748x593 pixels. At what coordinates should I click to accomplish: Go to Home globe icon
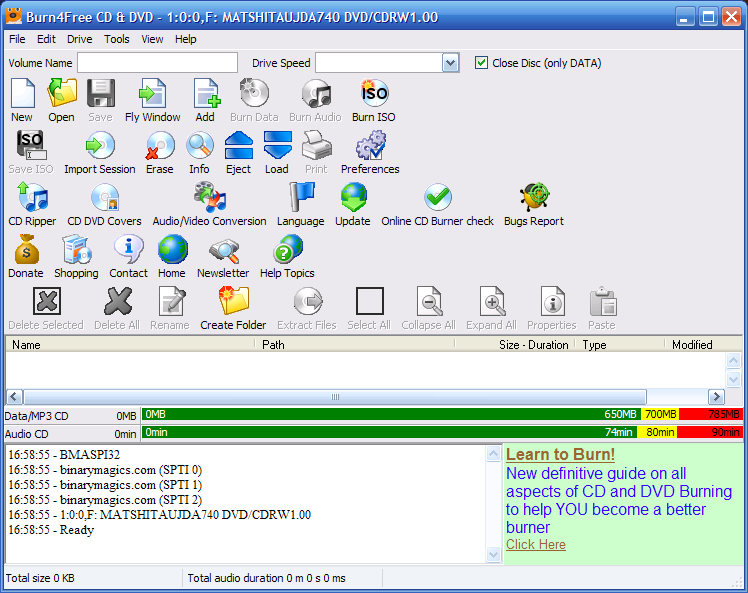[x=173, y=250]
